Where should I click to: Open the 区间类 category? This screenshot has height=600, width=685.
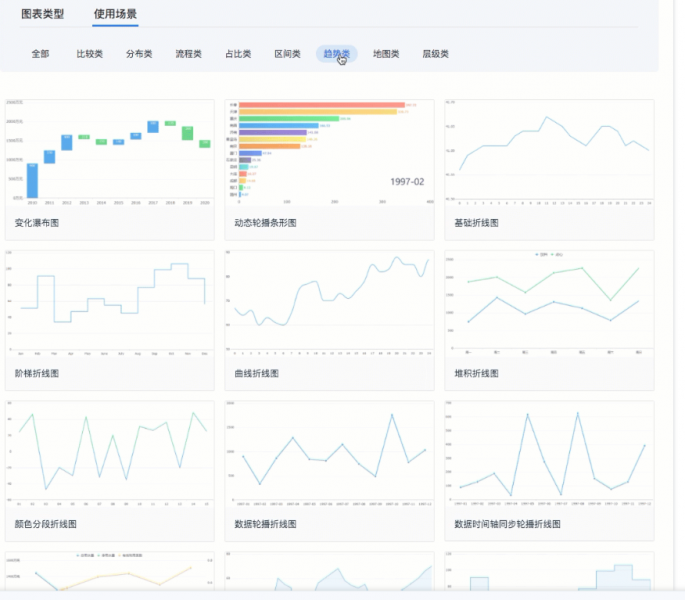click(287, 54)
